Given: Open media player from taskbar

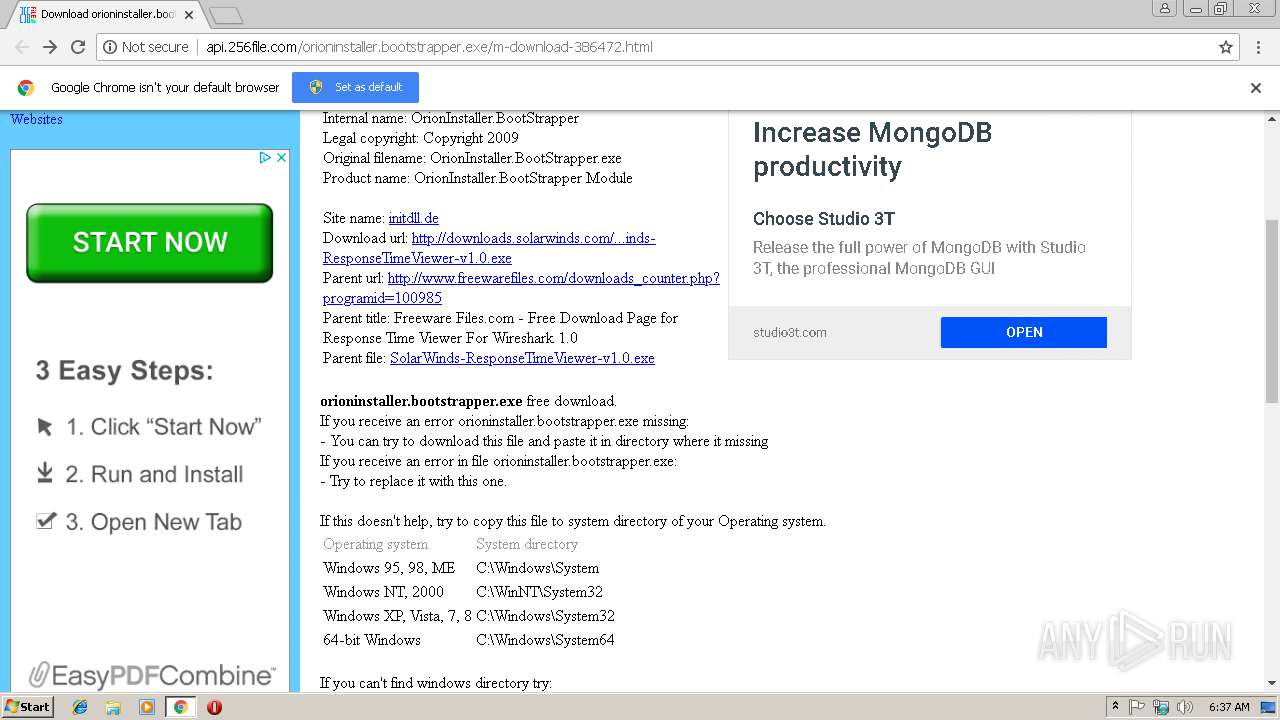Looking at the screenshot, I should (147, 707).
